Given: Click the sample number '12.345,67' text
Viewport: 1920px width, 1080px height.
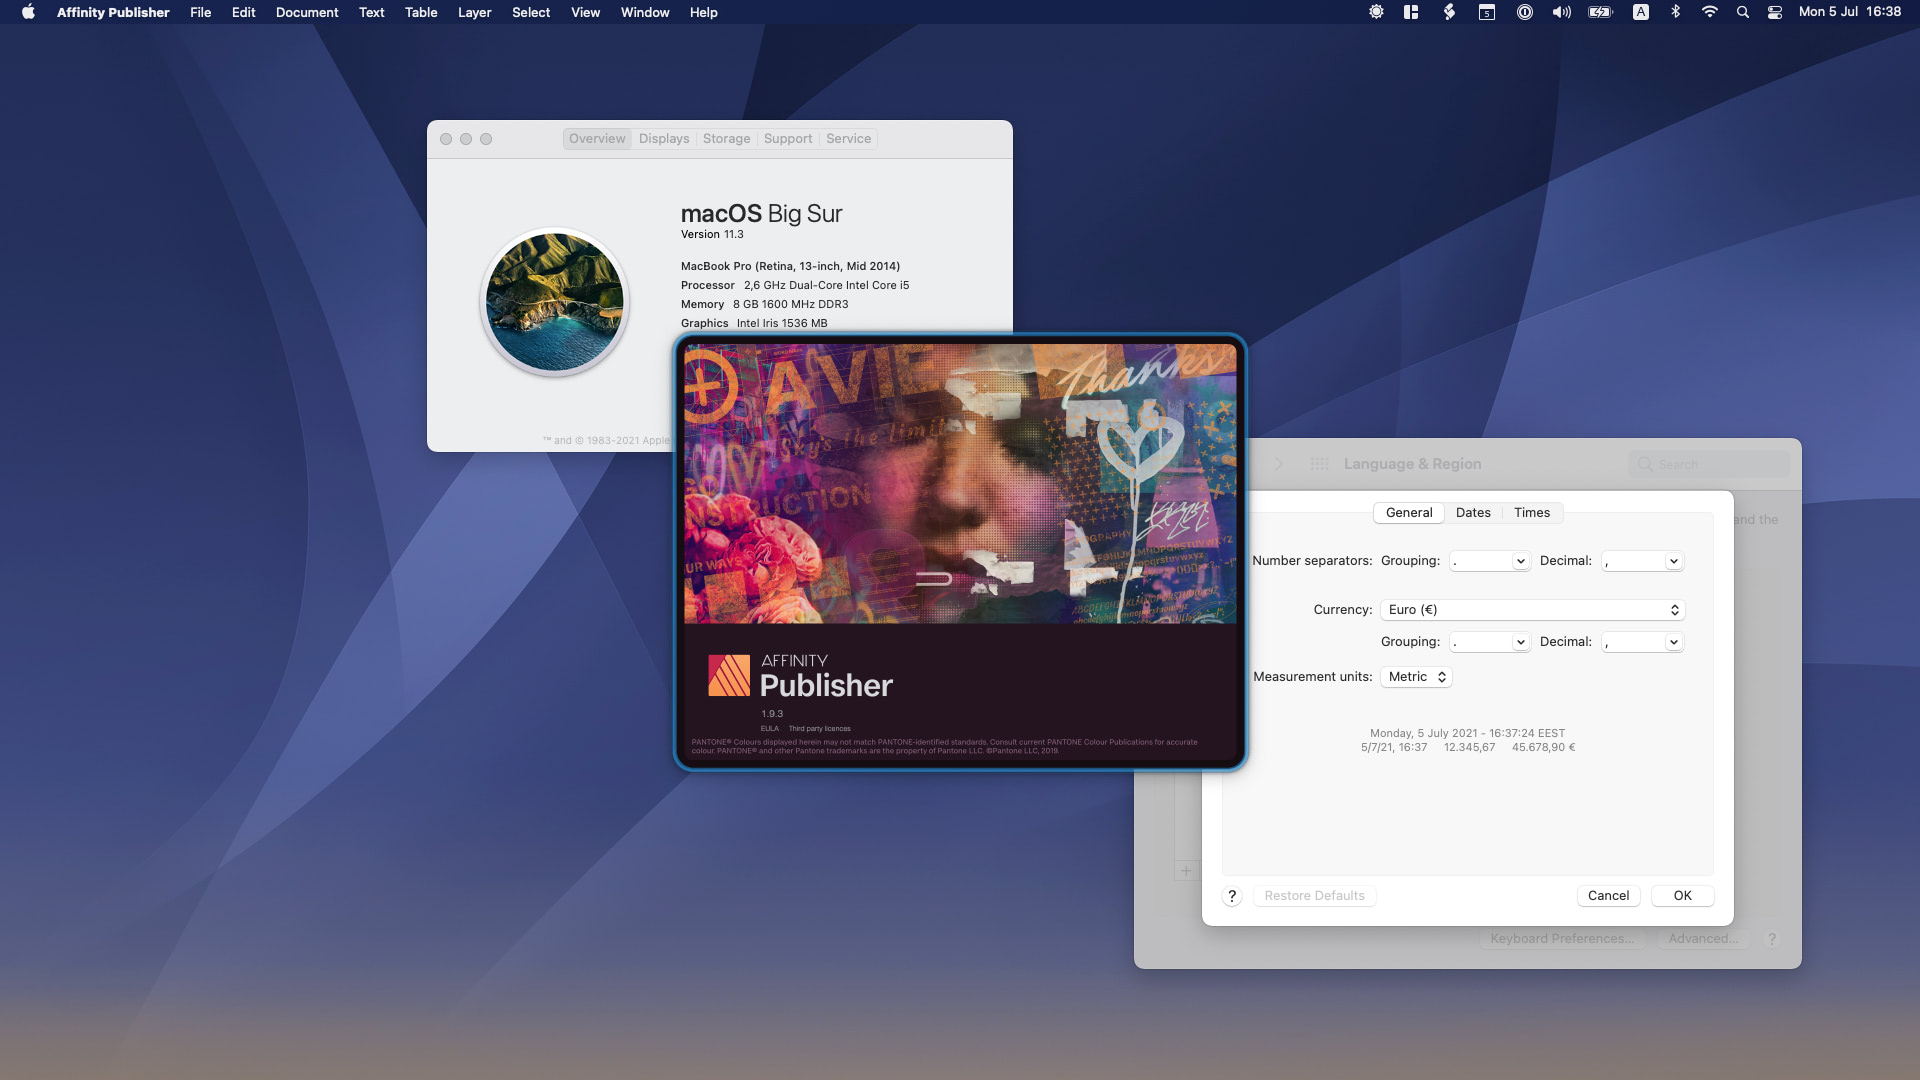Looking at the screenshot, I should pos(1469,748).
